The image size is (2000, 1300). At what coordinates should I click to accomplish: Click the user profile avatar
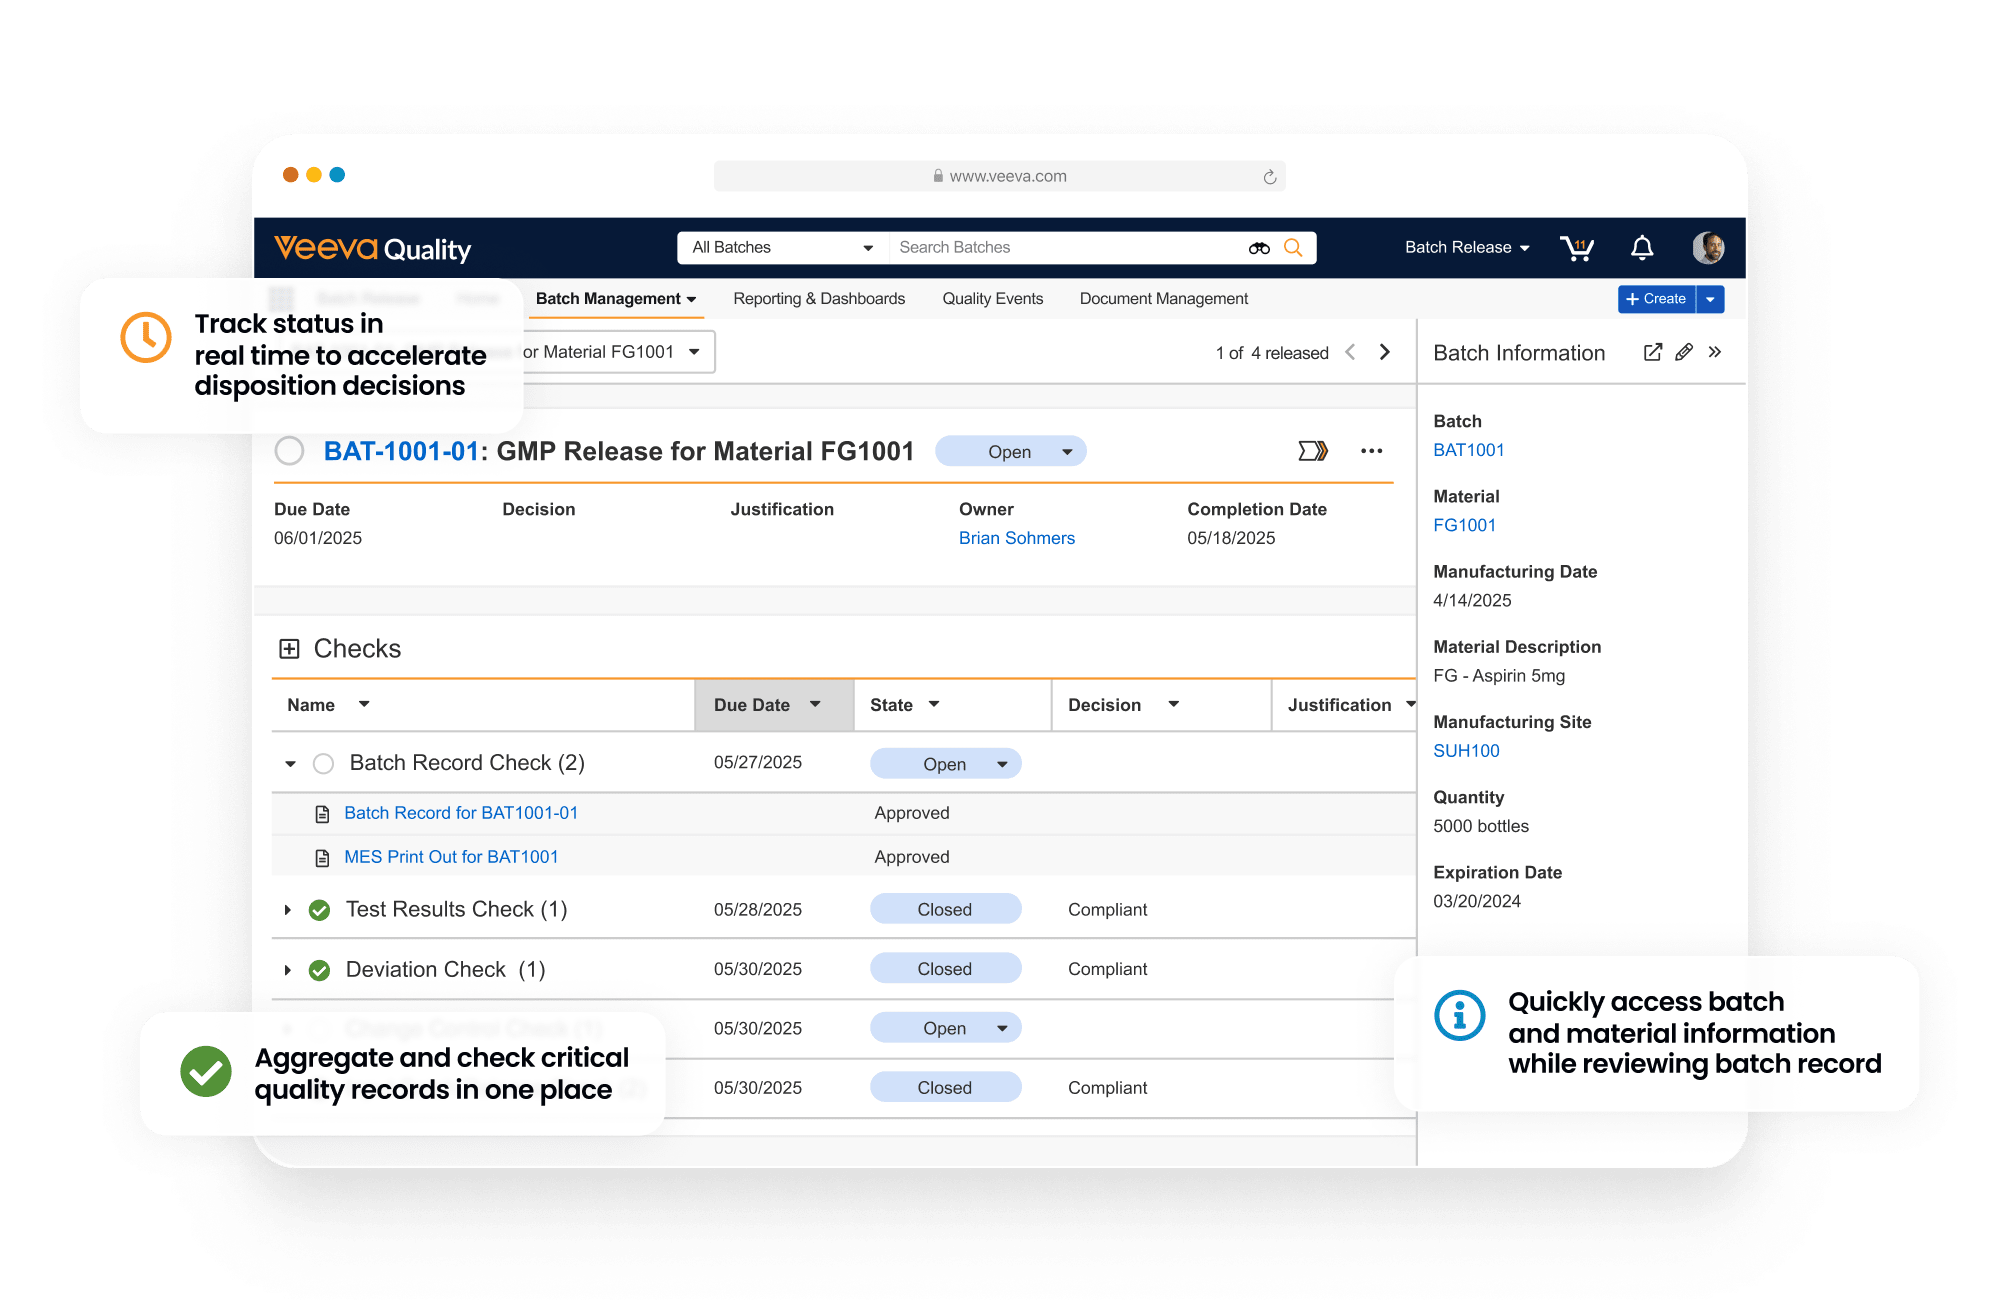pos(1708,248)
